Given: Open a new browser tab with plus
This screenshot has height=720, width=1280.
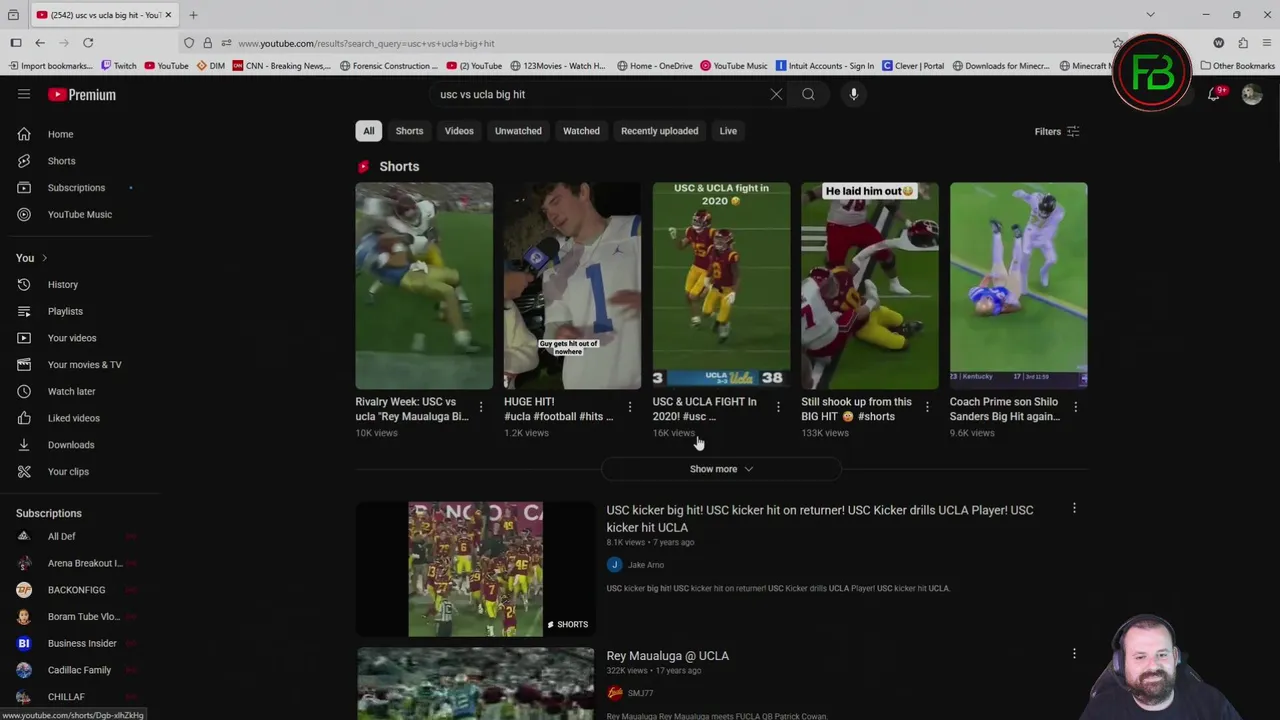Looking at the screenshot, I should point(193,15).
